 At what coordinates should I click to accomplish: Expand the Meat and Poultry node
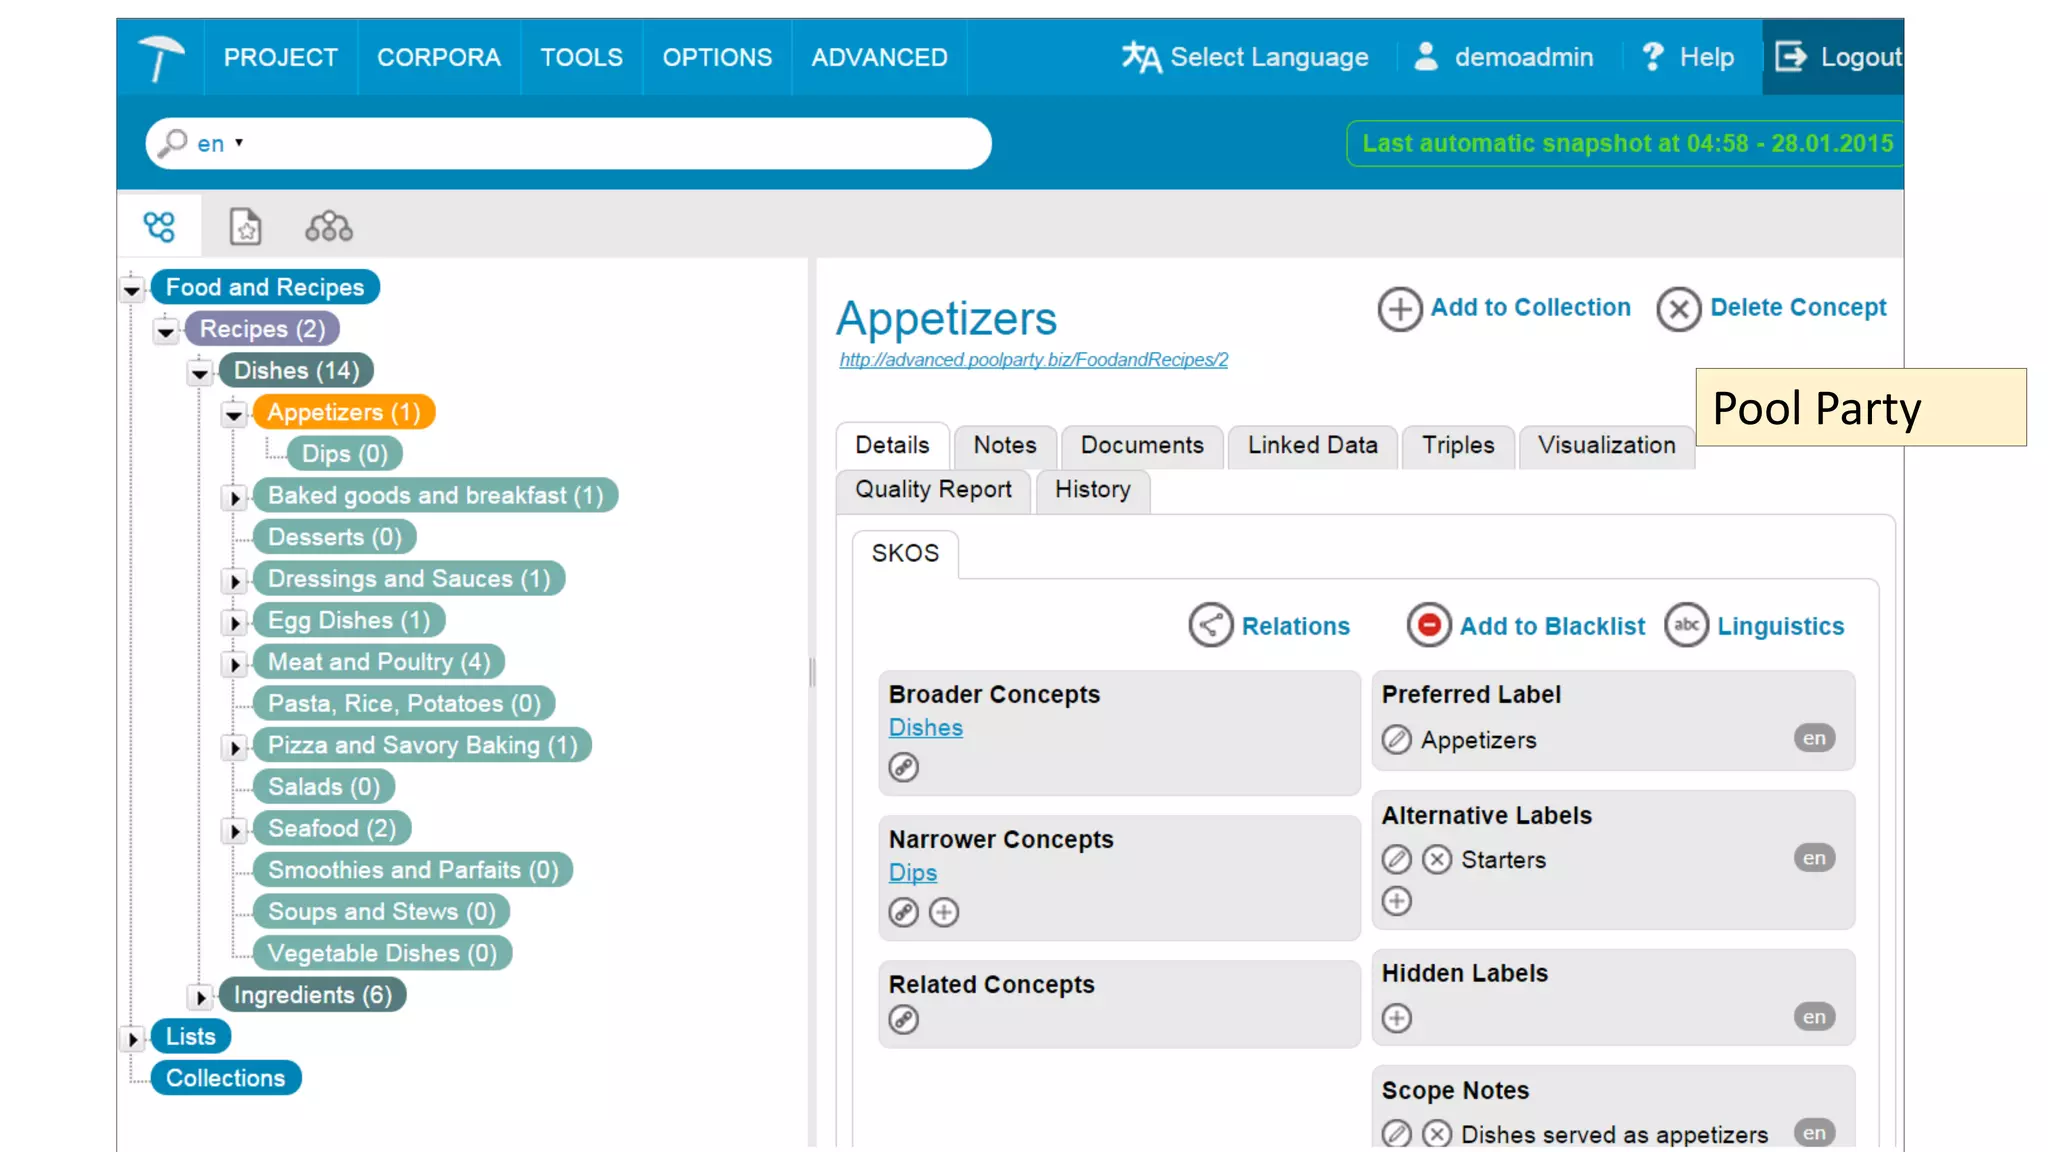[234, 664]
